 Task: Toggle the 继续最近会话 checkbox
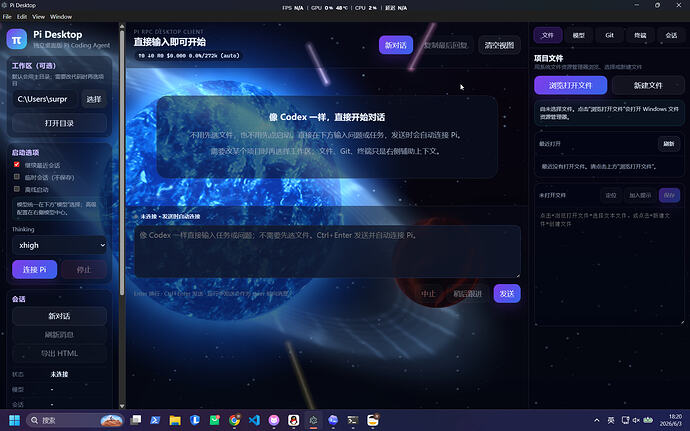tap(17, 164)
